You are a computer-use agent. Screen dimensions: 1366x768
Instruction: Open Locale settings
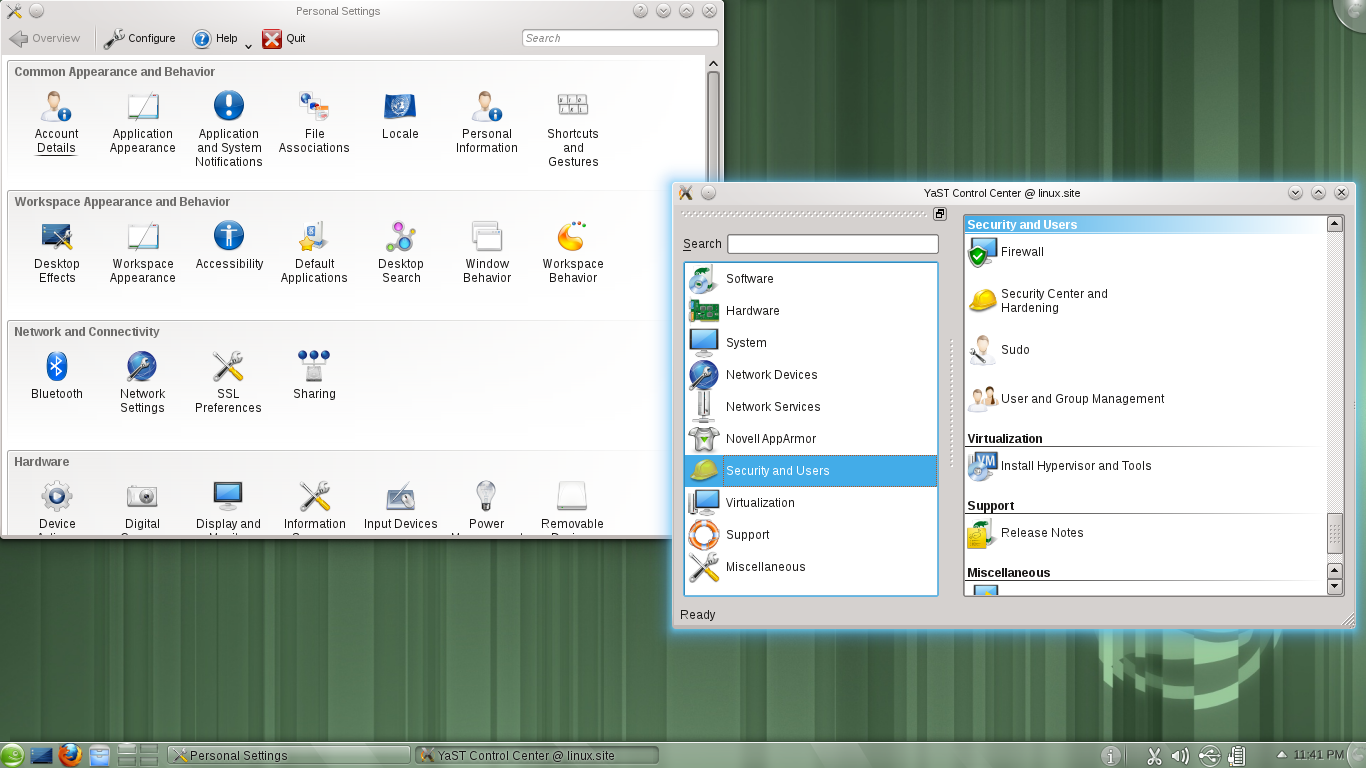tap(400, 115)
